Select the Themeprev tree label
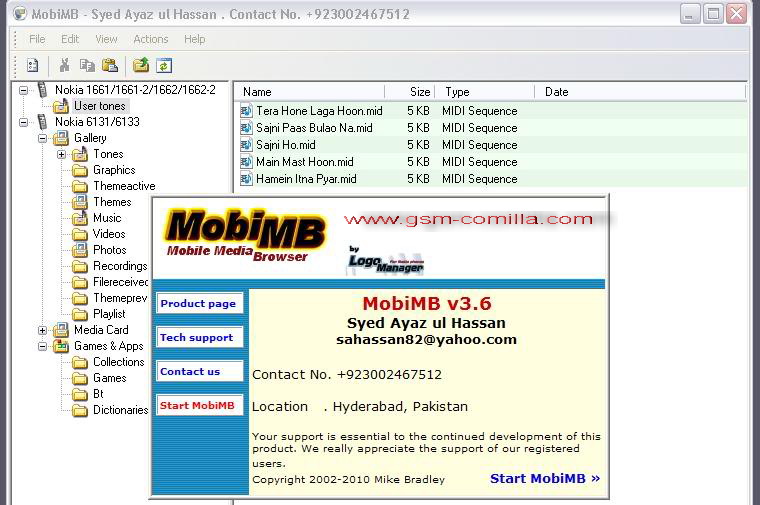The width and height of the screenshot is (760, 505). tap(120, 298)
